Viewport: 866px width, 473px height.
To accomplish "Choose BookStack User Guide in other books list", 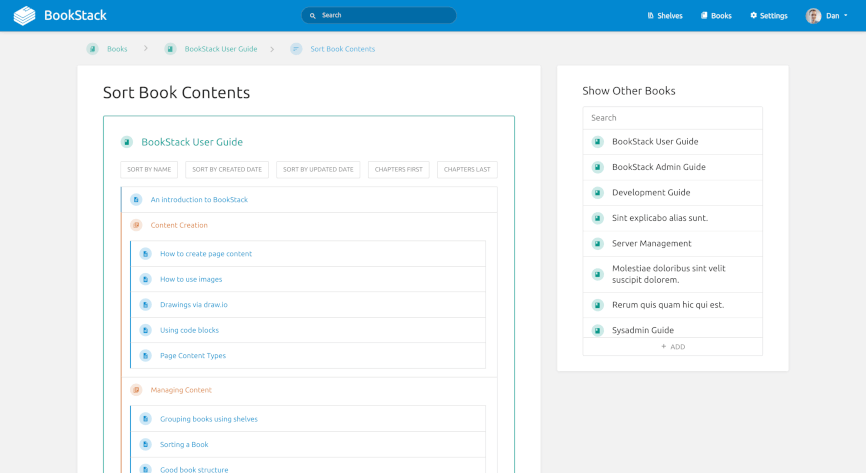I will pos(672,142).
